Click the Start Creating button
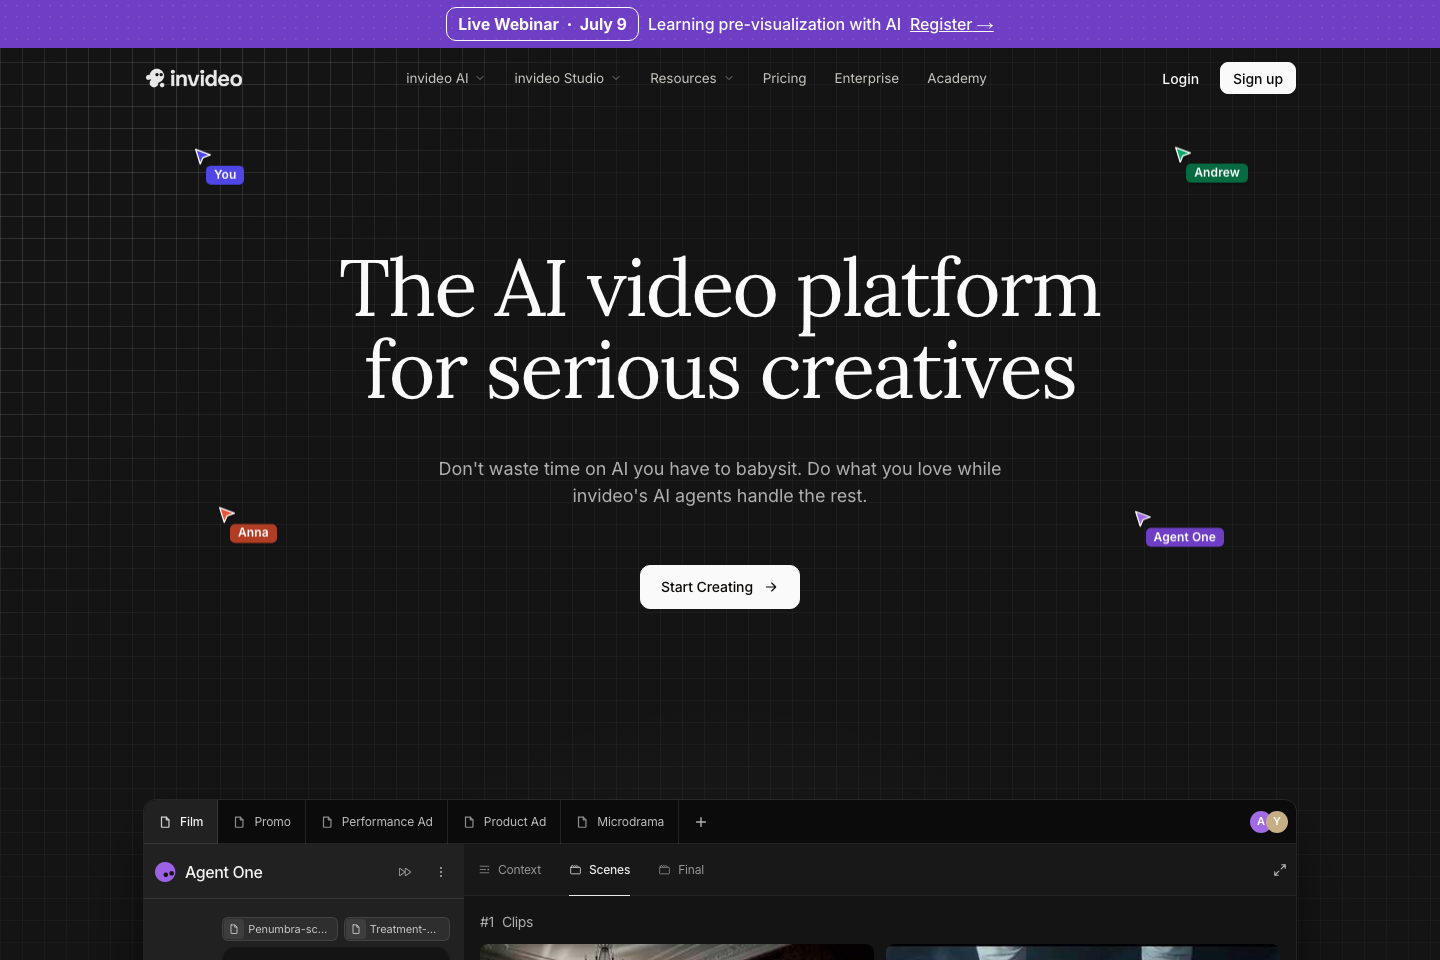1440x960 pixels. [720, 587]
